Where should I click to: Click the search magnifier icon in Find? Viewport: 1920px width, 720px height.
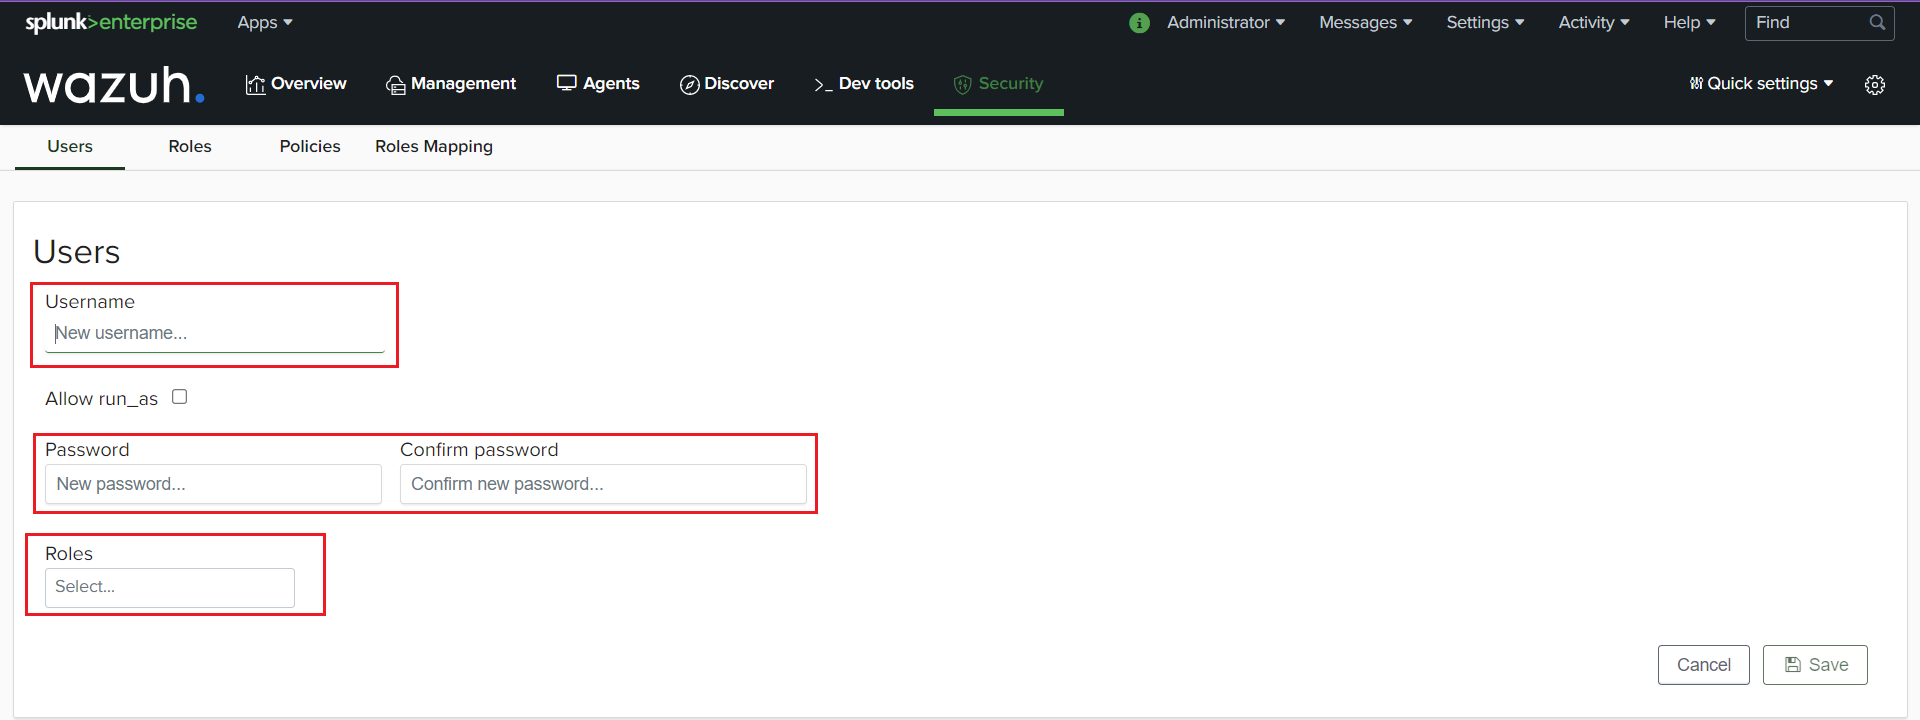point(1877,22)
